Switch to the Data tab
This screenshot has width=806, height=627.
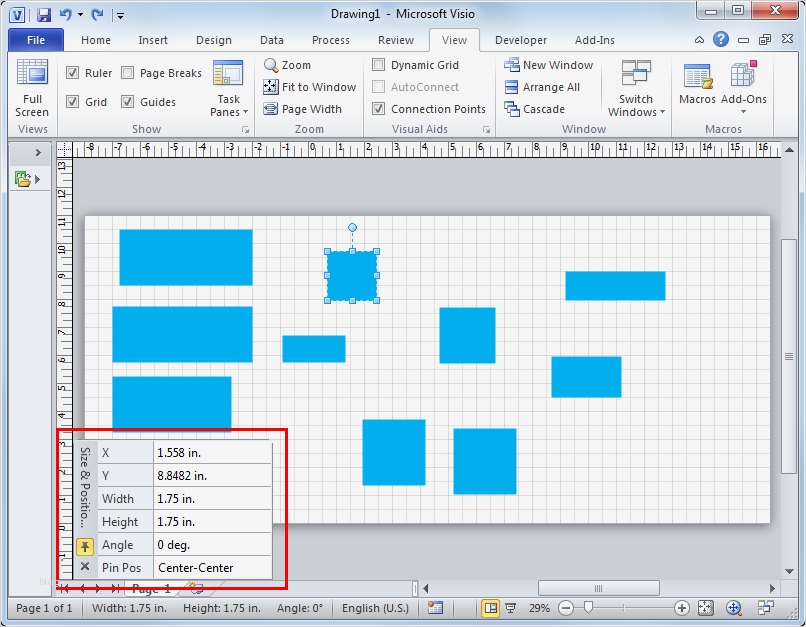(271, 40)
